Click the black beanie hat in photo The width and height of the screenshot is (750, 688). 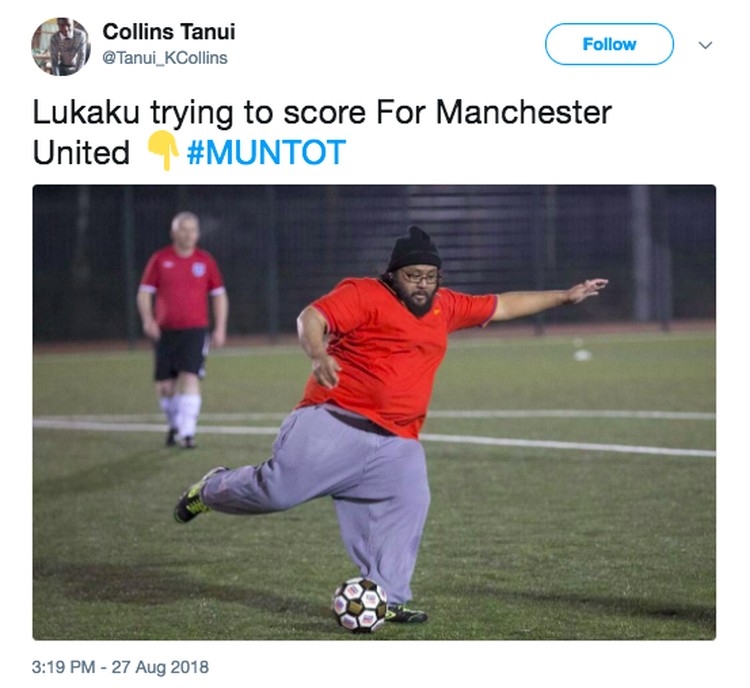[414, 250]
